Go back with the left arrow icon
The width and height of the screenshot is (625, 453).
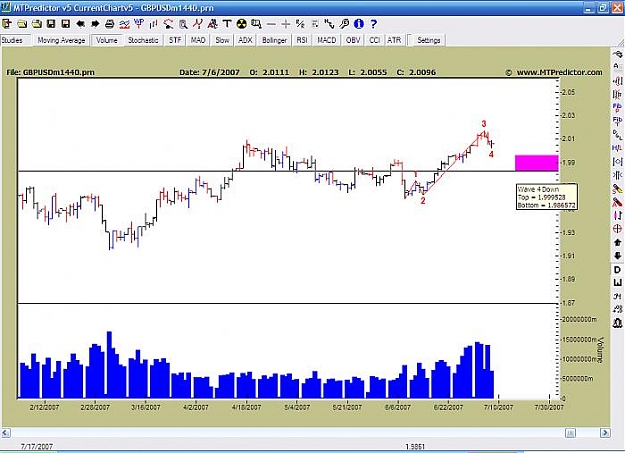click(x=81, y=24)
